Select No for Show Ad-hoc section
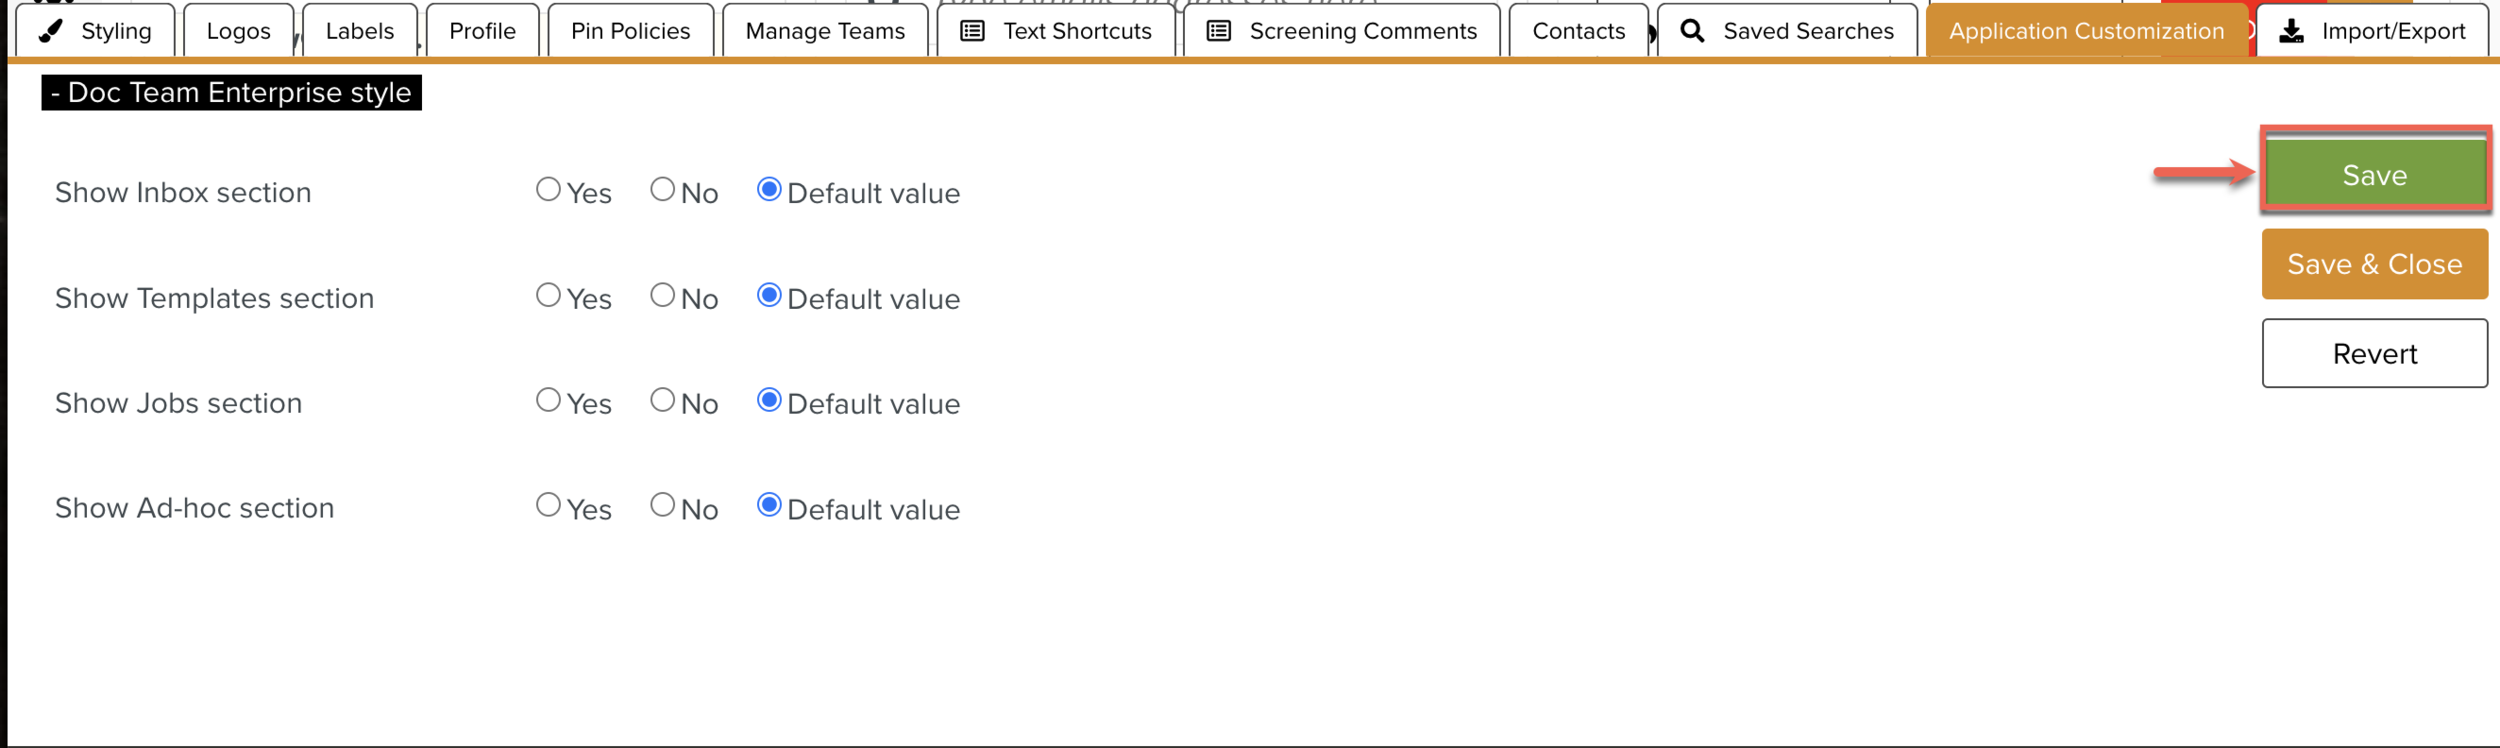2500x748 pixels. pos(662,506)
